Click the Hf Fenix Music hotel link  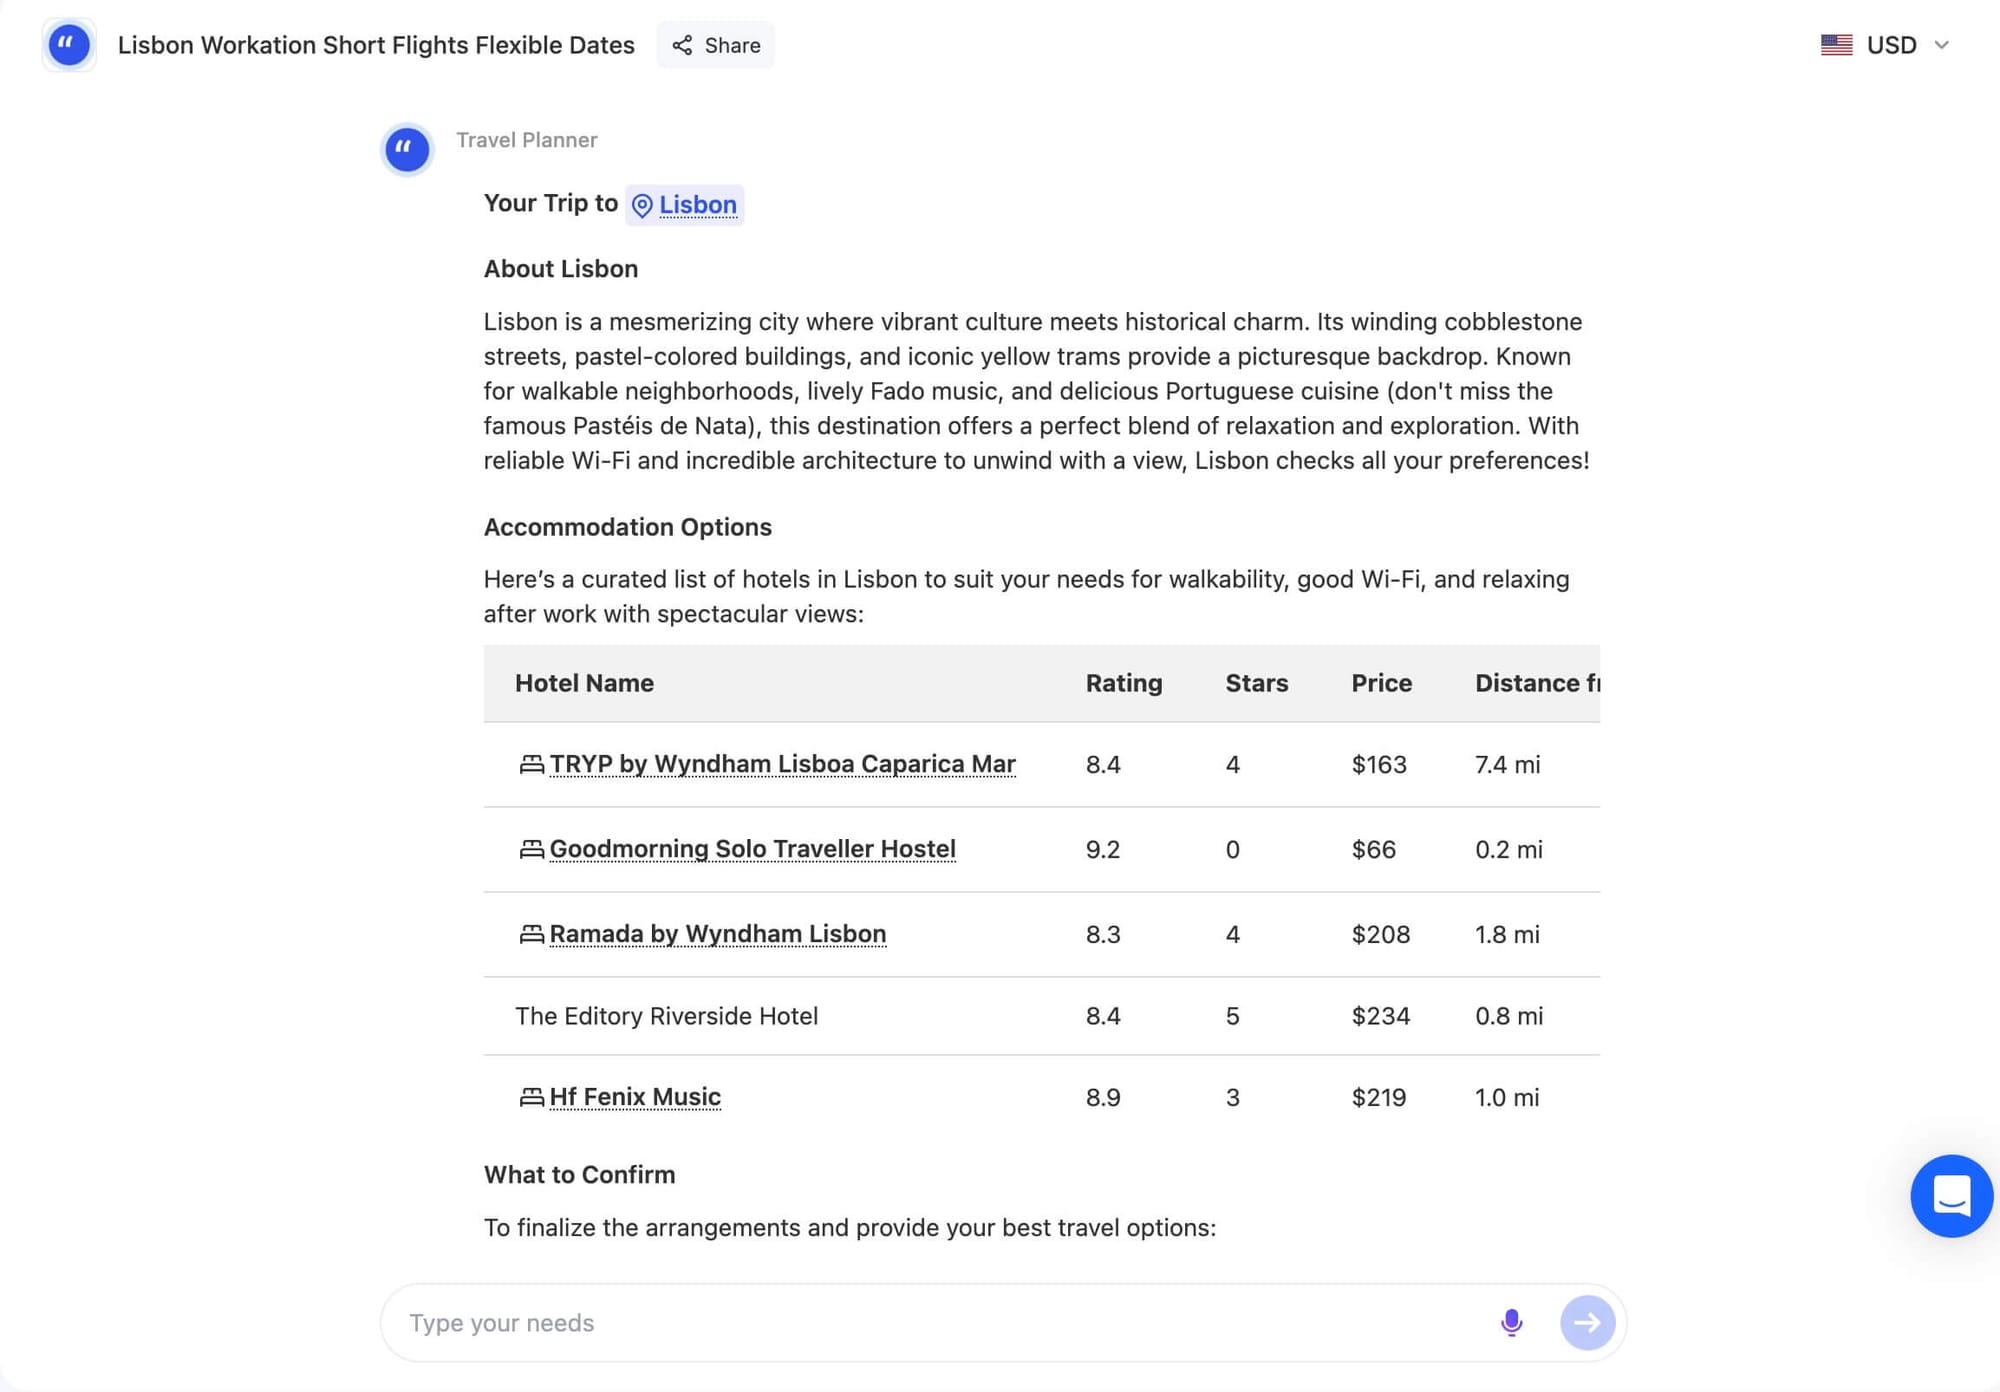point(635,1097)
